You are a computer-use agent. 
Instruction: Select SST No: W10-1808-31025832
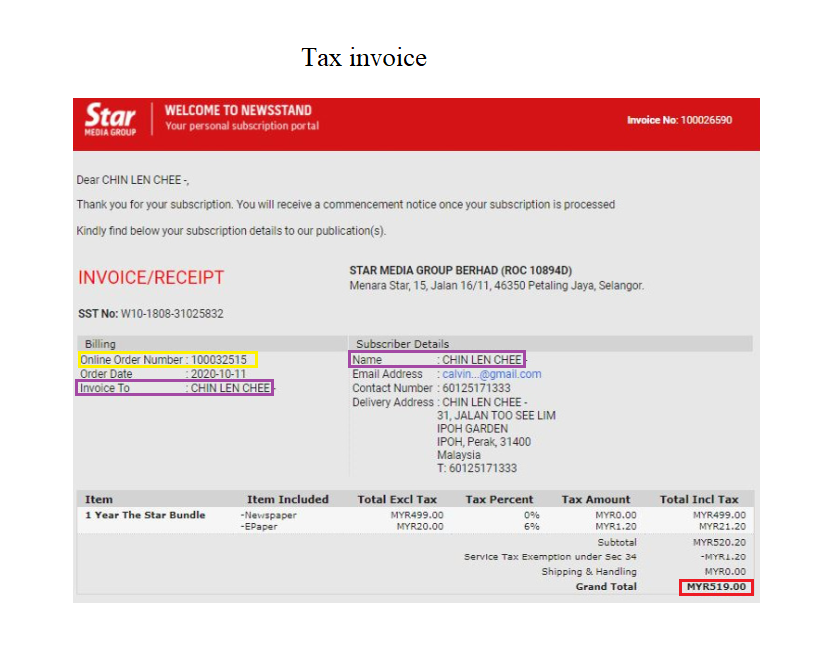pyautogui.click(x=151, y=314)
